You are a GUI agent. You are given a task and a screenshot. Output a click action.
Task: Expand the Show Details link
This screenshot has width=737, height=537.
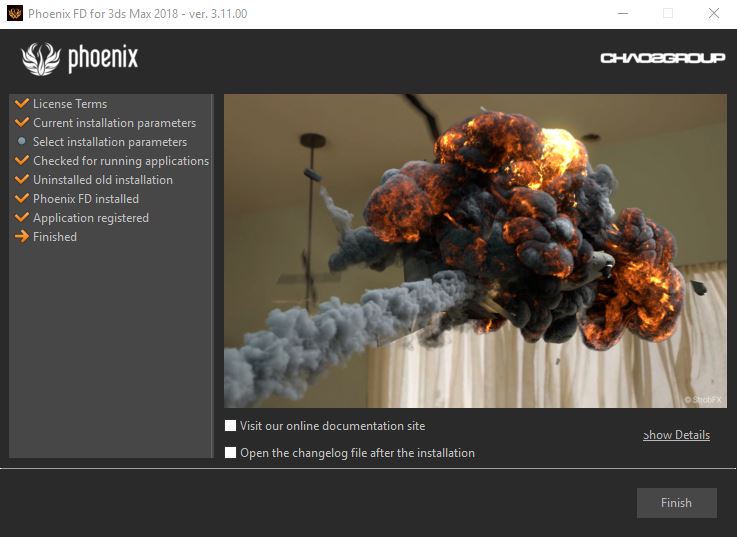676,435
